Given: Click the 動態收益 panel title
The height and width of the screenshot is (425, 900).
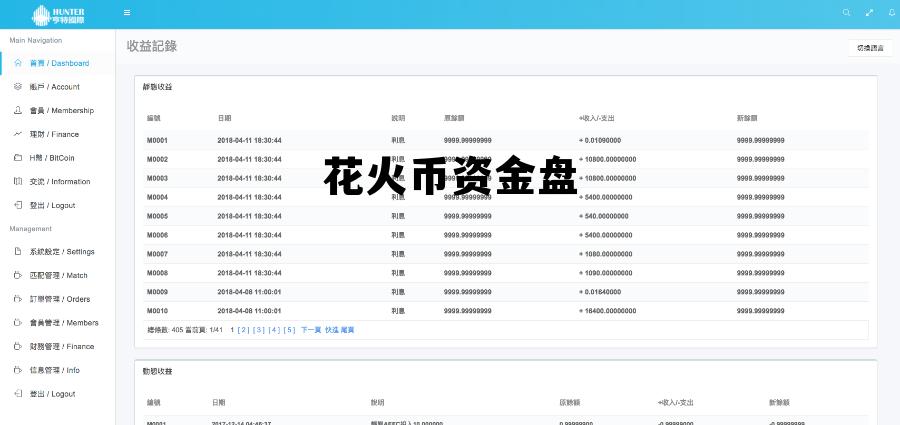Looking at the screenshot, I should [157, 372].
